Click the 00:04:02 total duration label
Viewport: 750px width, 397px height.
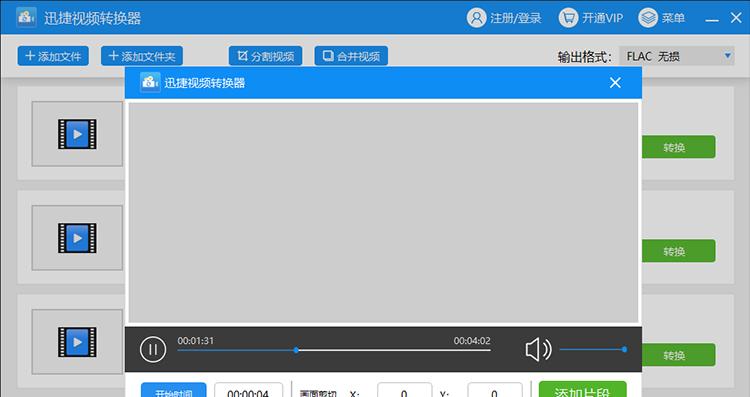(x=472, y=341)
